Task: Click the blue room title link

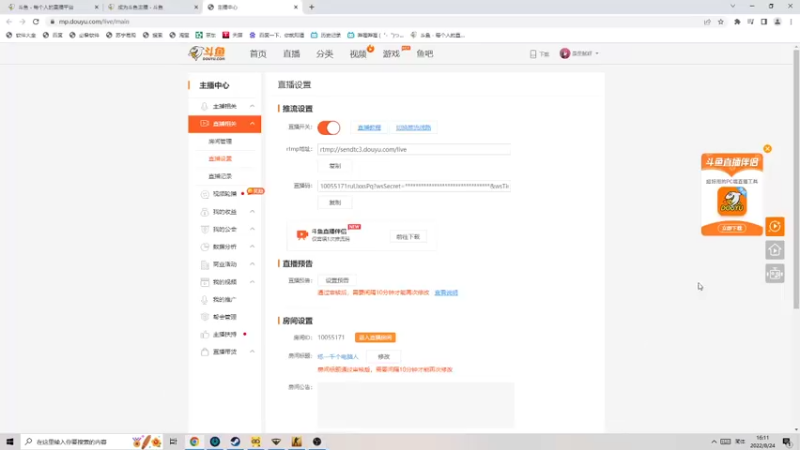Action: coord(338,357)
